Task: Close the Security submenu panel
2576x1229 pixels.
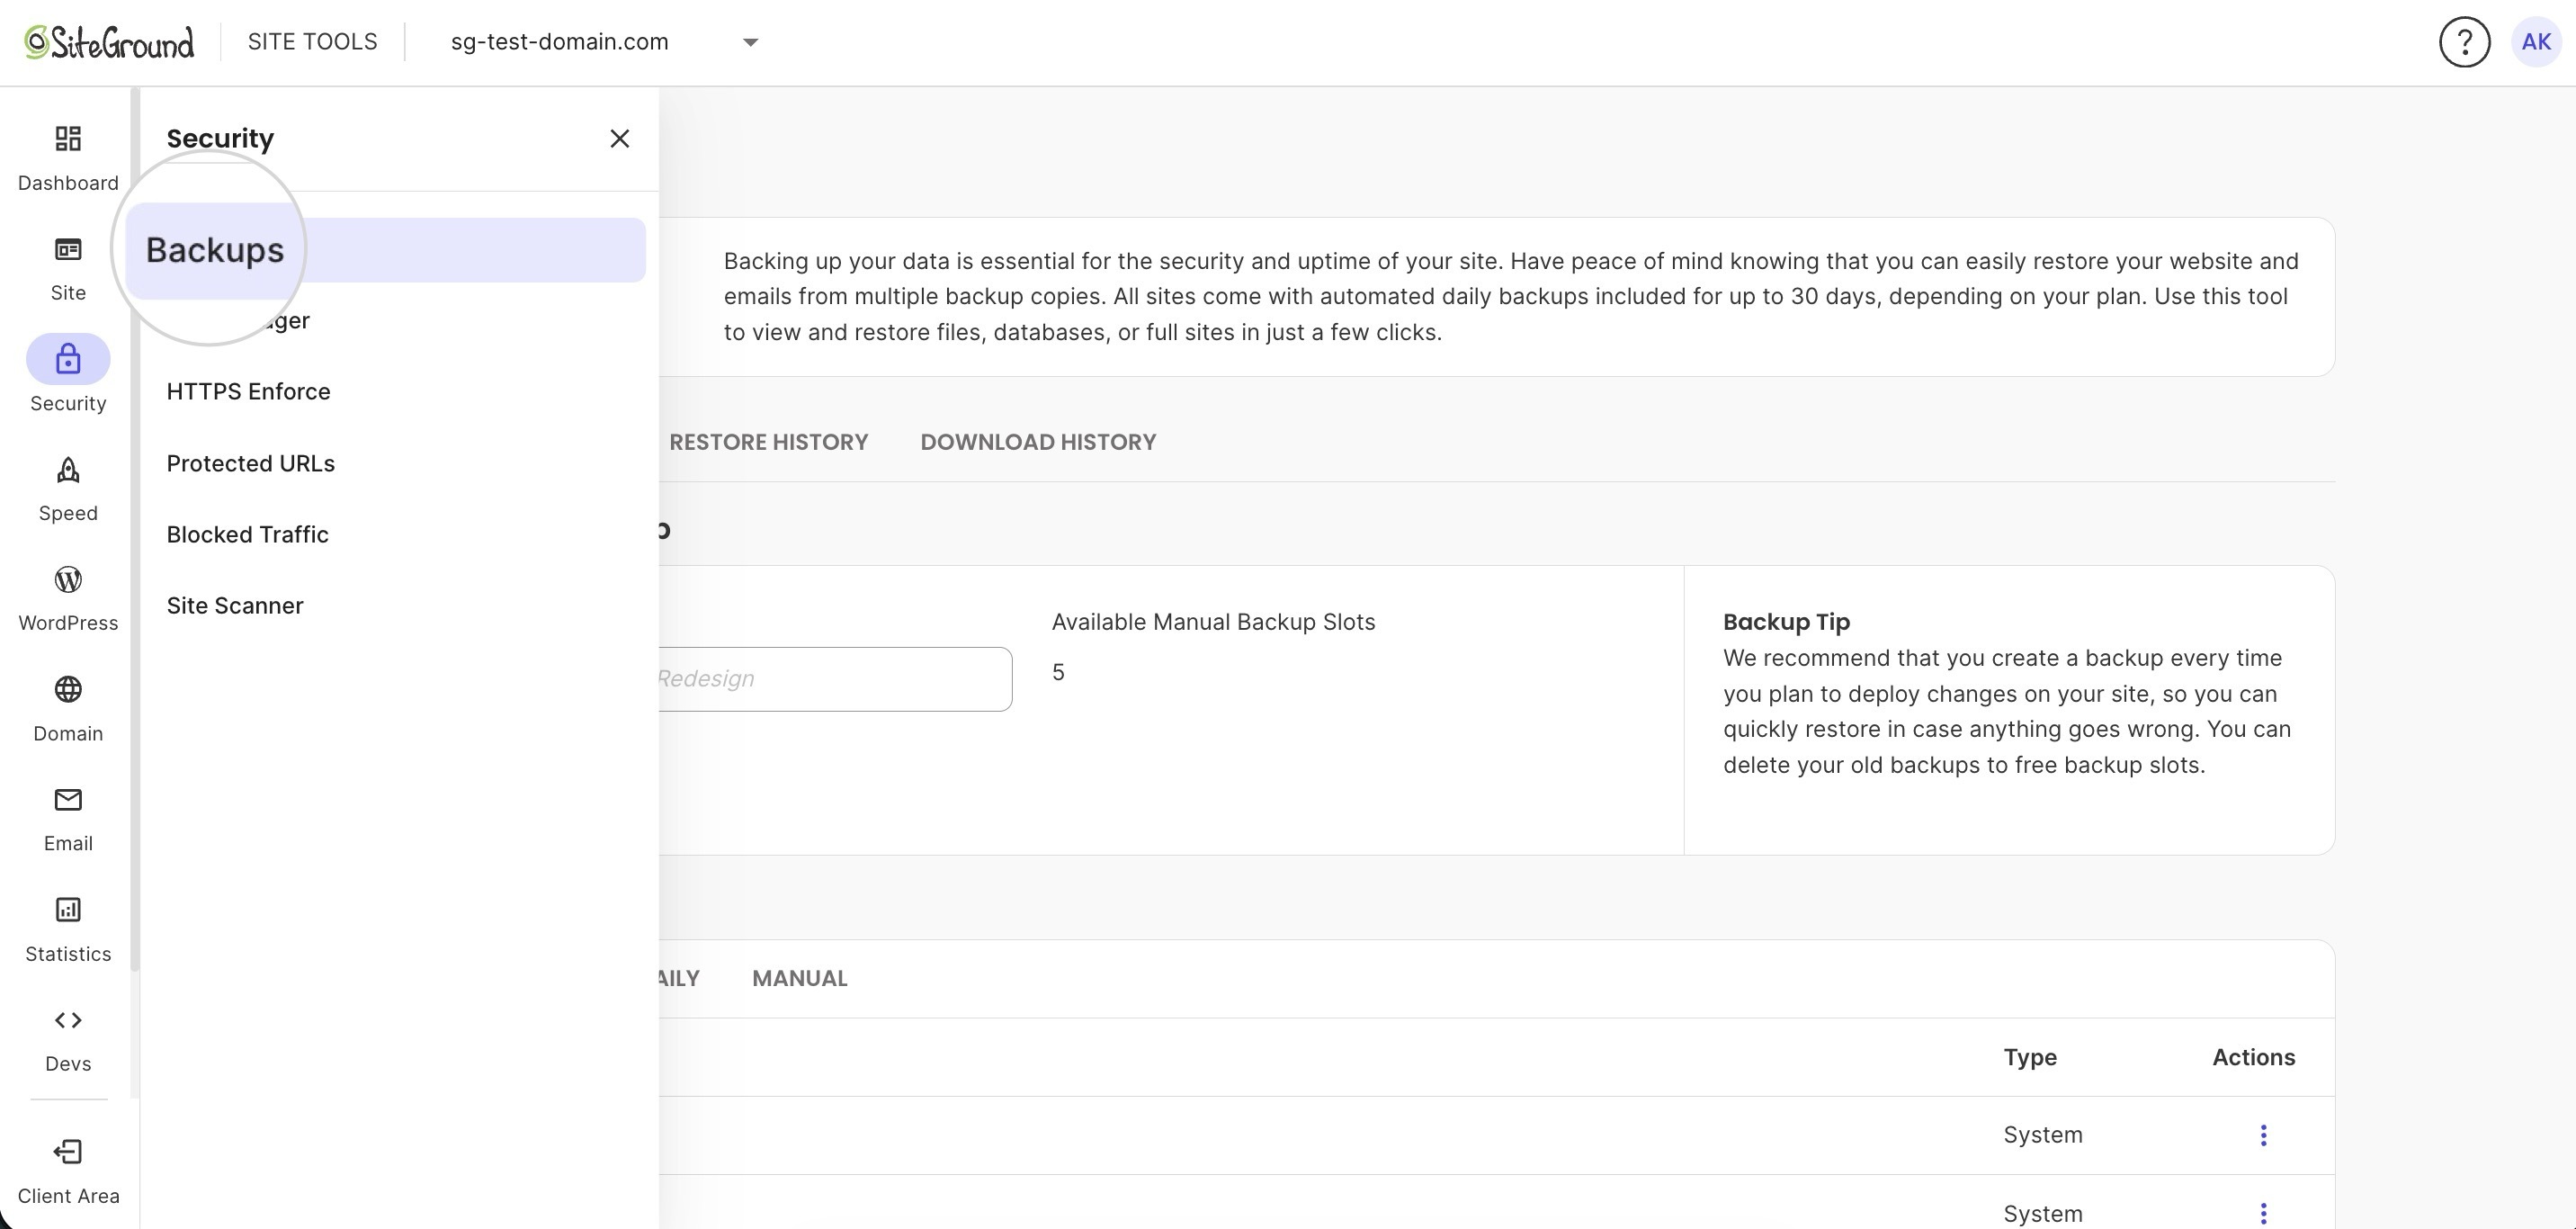Action: coord(620,139)
